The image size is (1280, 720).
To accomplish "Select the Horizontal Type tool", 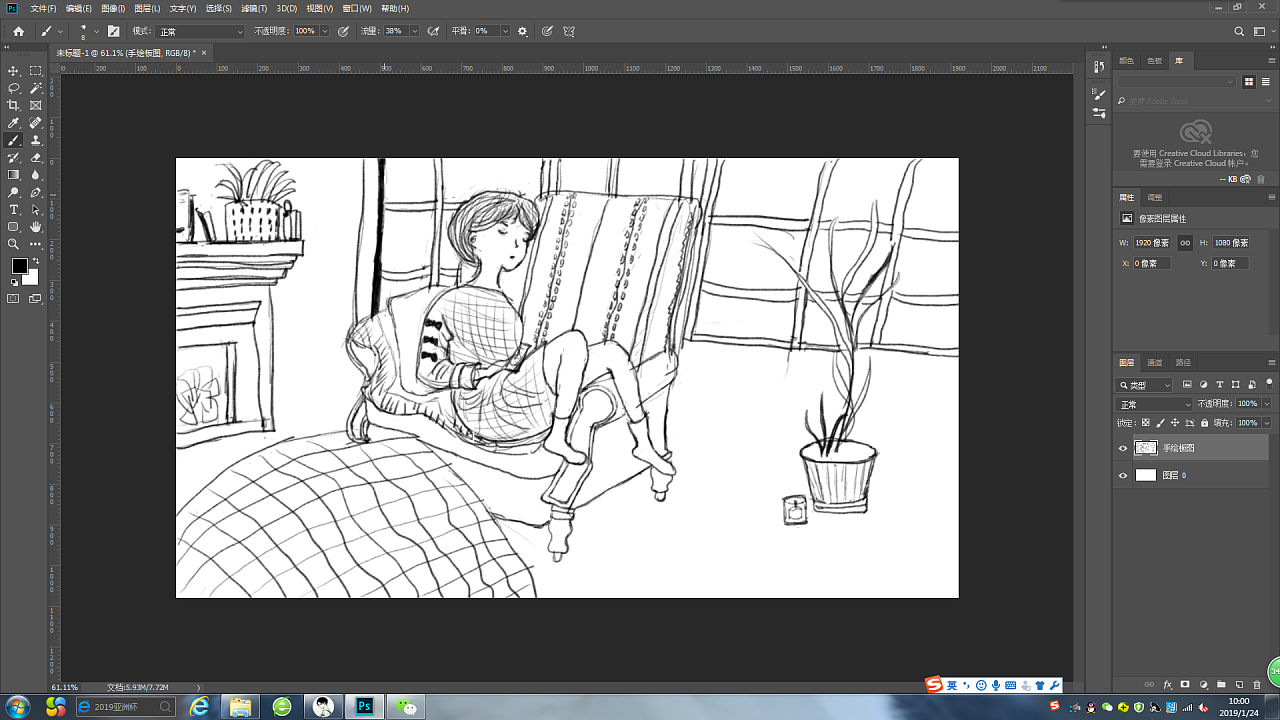I will click(x=14, y=209).
